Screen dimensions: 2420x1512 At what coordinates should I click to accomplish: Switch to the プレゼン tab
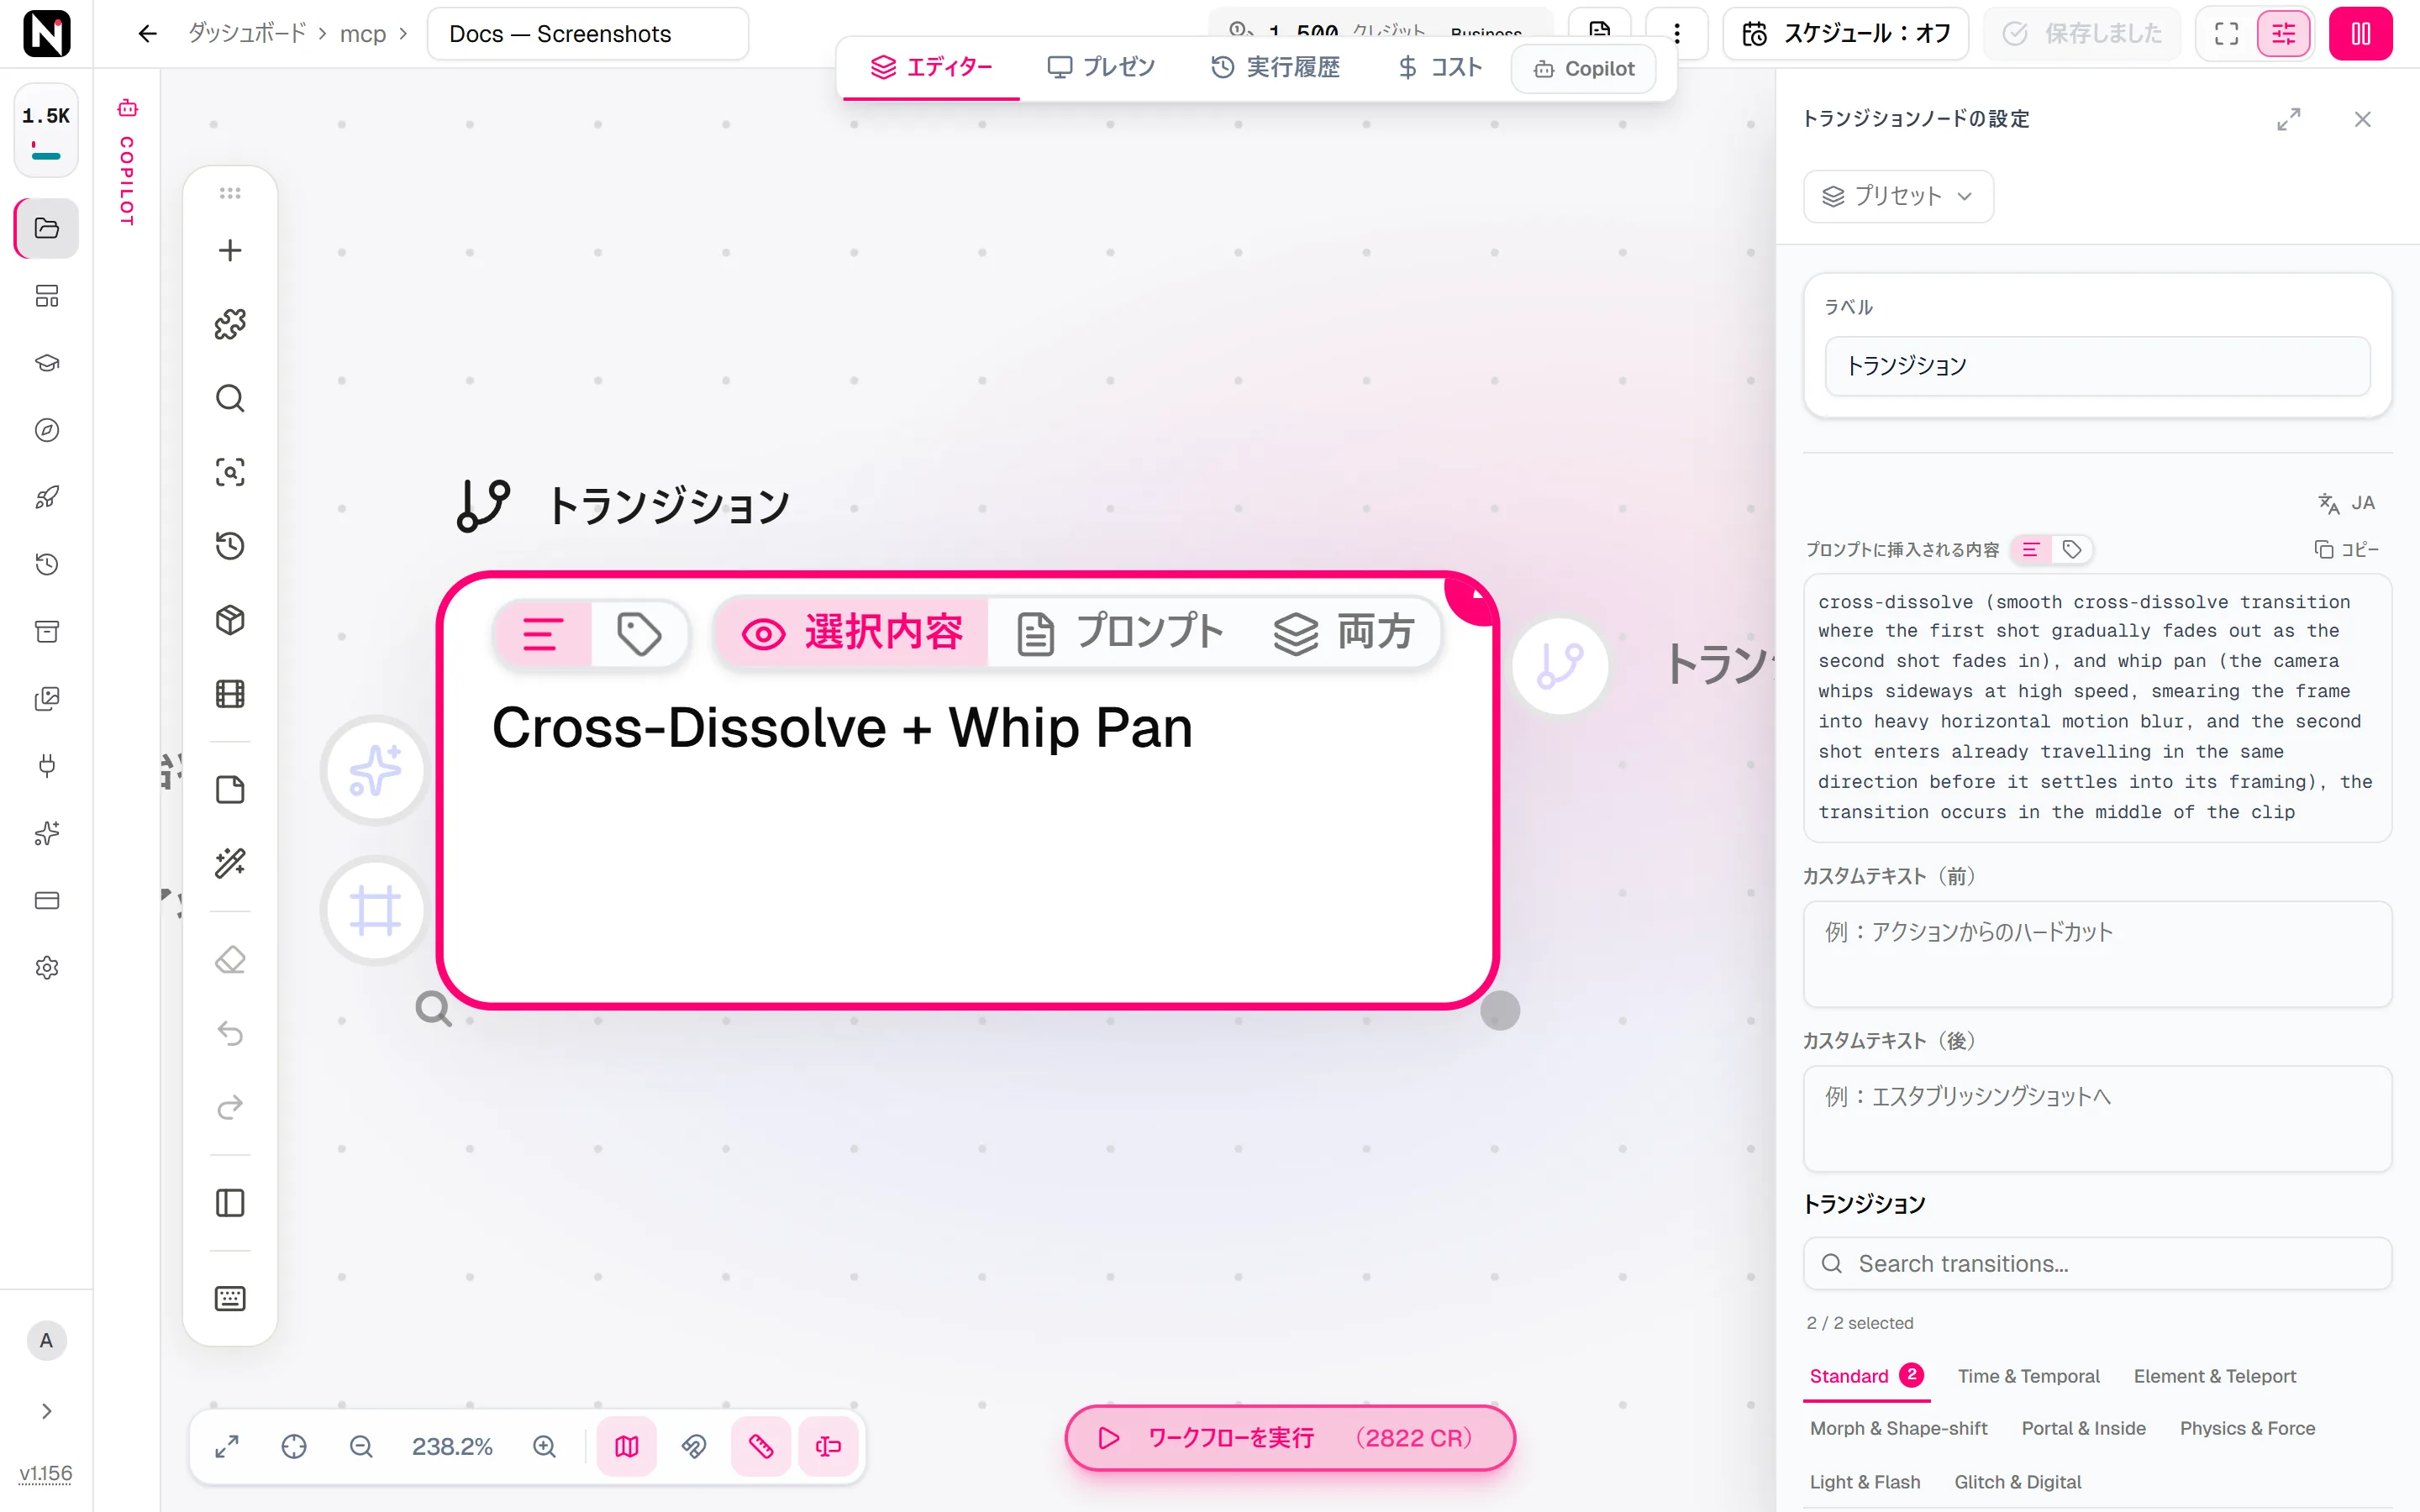1101,67
